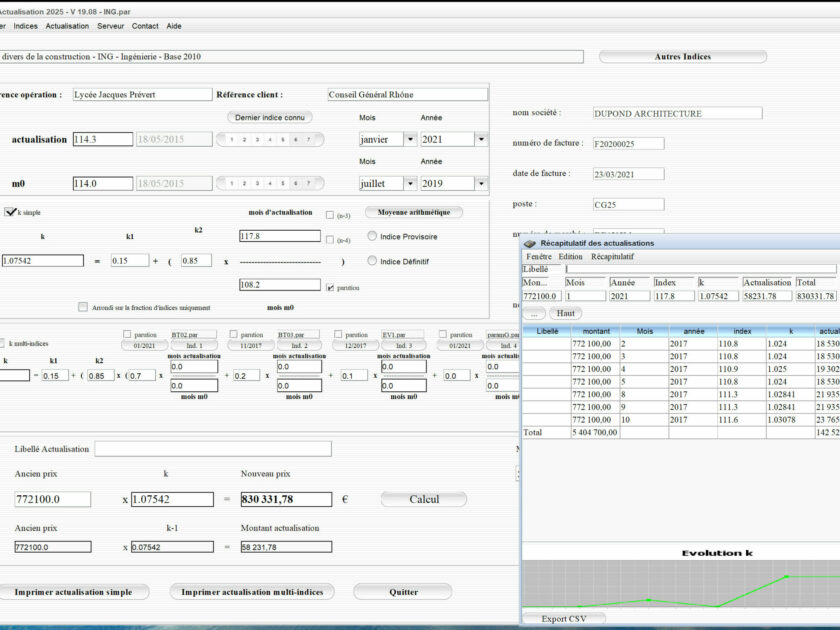Click the date de facture field
The width and height of the screenshot is (840, 630).
(x=628, y=174)
